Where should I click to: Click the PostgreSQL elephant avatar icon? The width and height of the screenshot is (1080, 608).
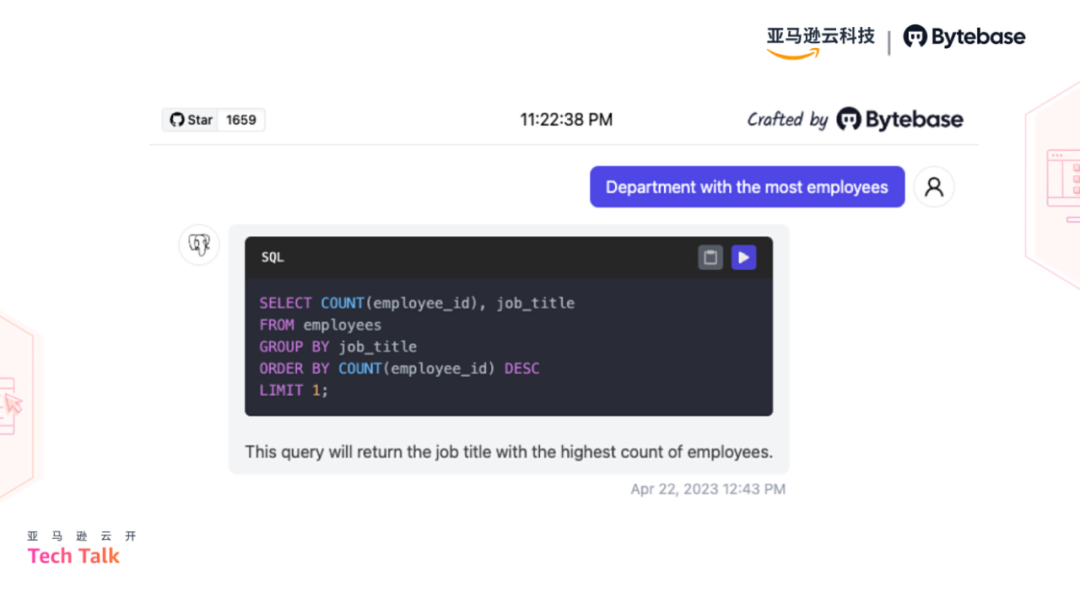pyautogui.click(x=199, y=244)
